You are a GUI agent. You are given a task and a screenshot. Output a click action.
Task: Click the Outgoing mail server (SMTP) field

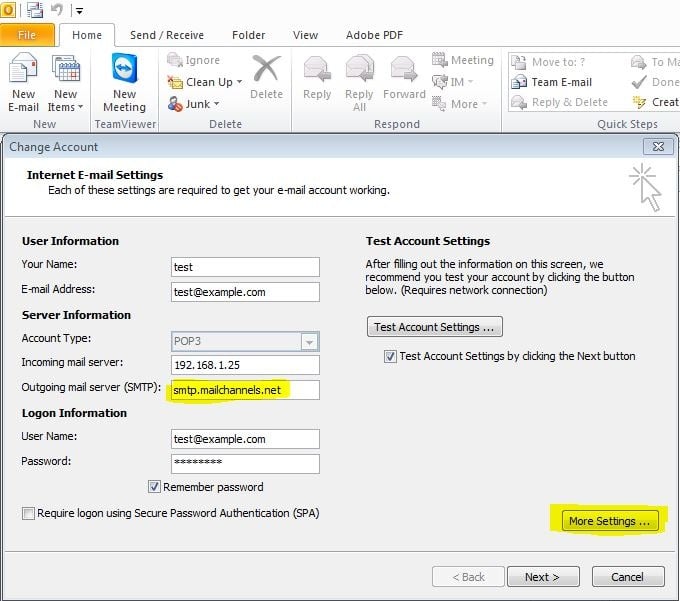245,390
